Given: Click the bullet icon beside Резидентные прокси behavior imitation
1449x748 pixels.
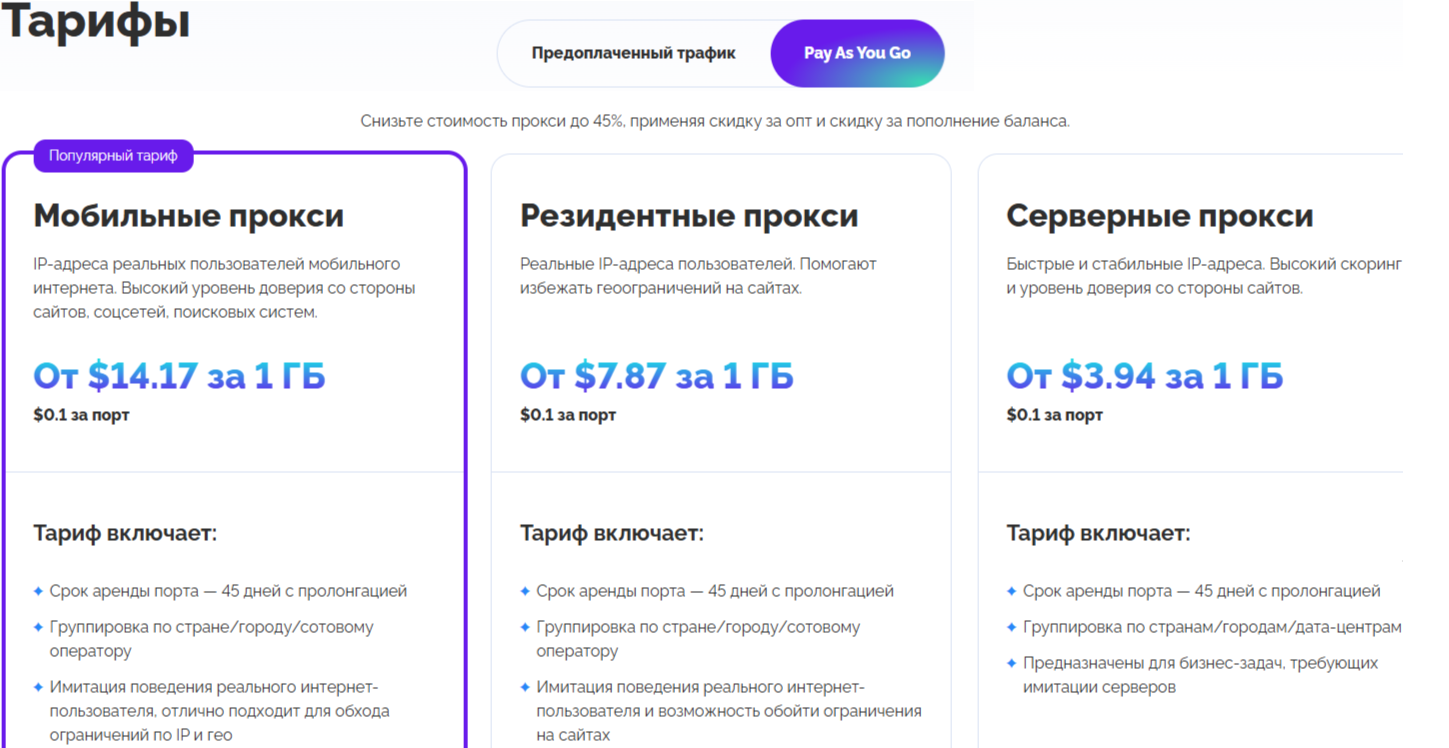Looking at the screenshot, I should [x=525, y=687].
